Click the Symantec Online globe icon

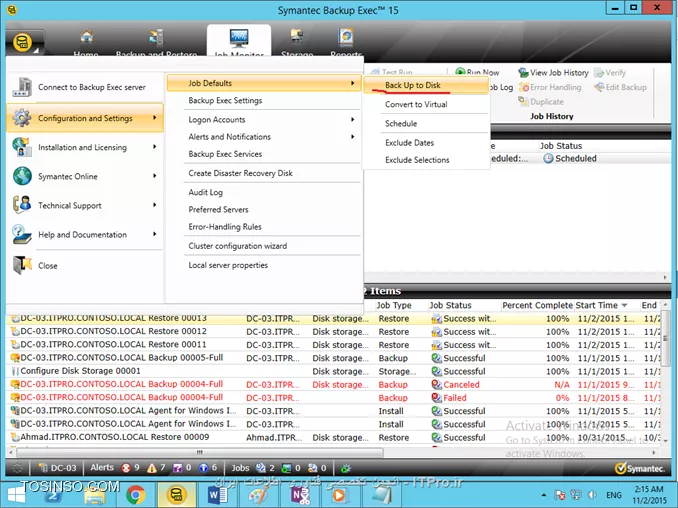[22, 176]
